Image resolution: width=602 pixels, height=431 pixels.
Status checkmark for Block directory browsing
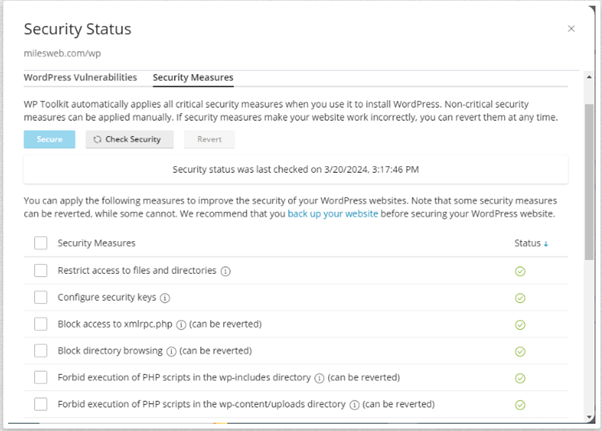click(x=520, y=352)
